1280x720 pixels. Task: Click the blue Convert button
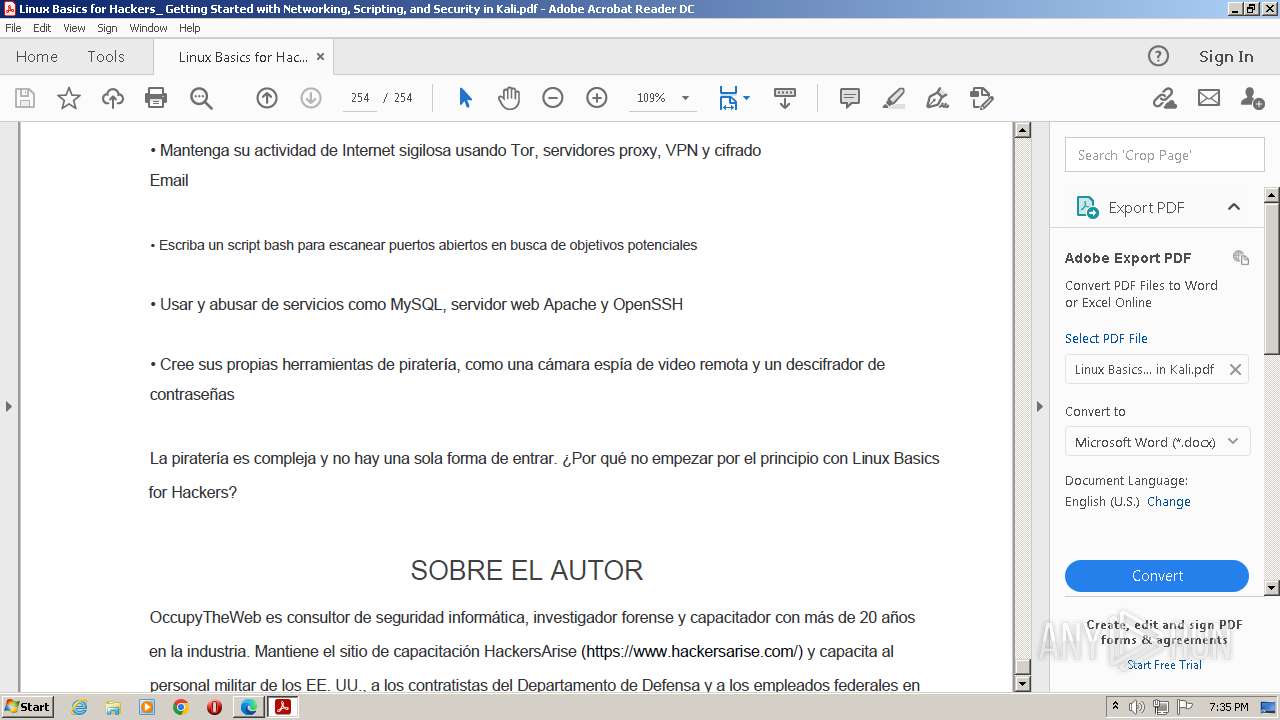[1157, 576]
